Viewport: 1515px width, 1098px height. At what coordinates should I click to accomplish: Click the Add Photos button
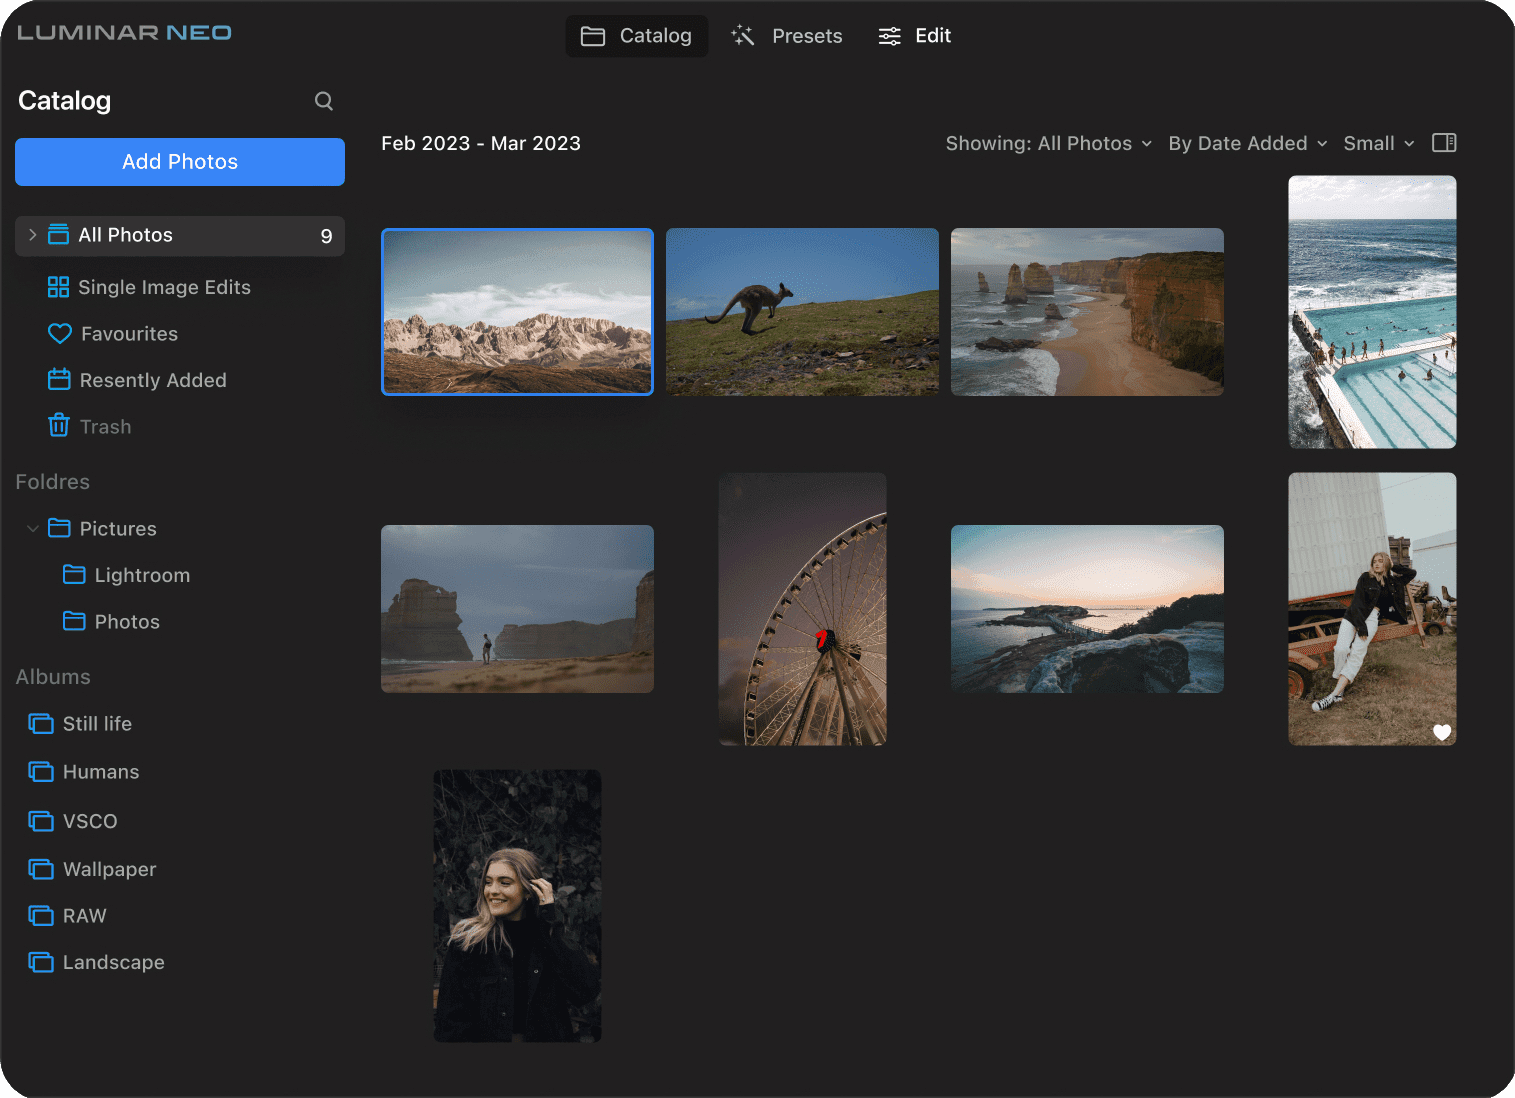(x=180, y=162)
